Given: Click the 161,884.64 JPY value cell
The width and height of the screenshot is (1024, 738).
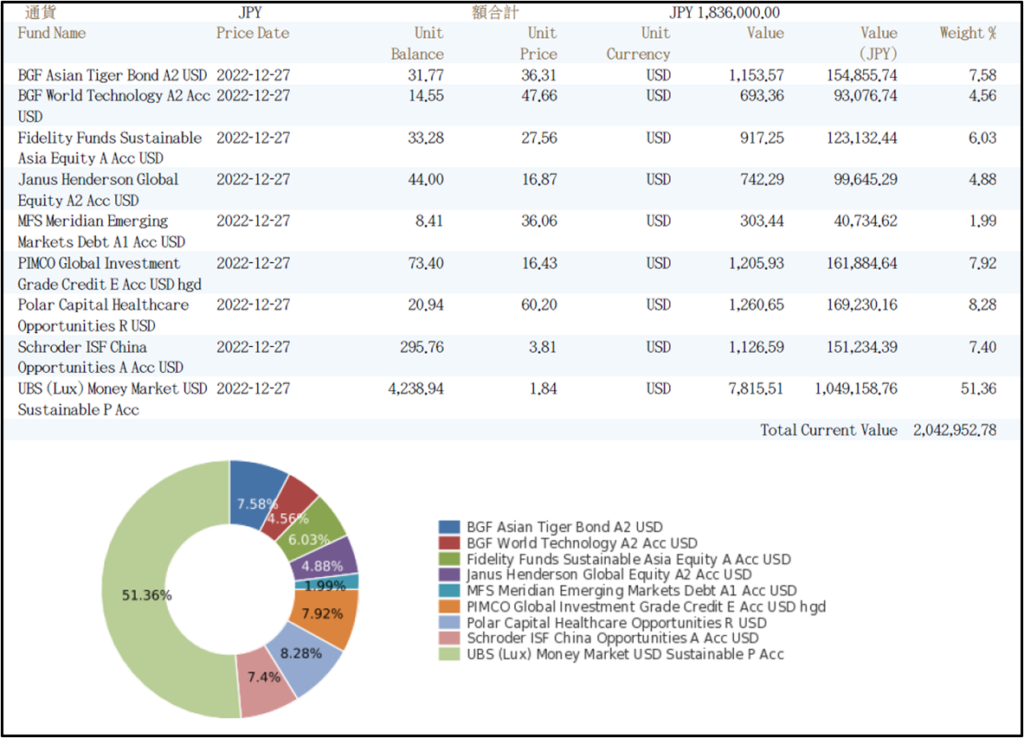Looking at the screenshot, I should [862, 263].
